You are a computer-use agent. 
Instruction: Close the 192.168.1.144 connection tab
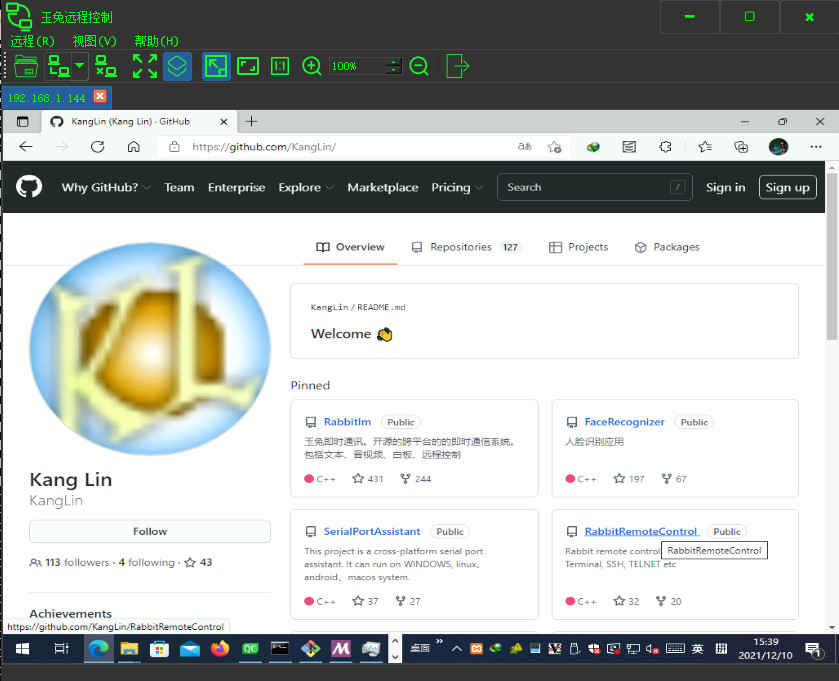[x=100, y=96]
